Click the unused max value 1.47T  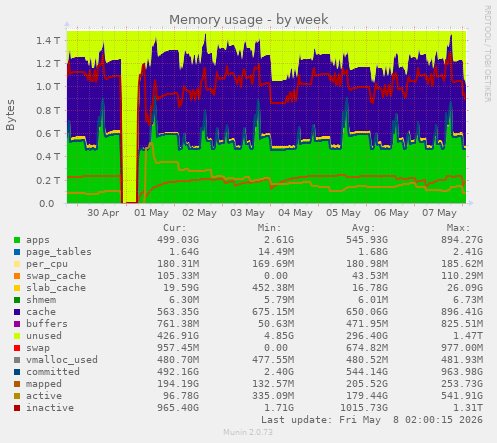click(468, 336)
